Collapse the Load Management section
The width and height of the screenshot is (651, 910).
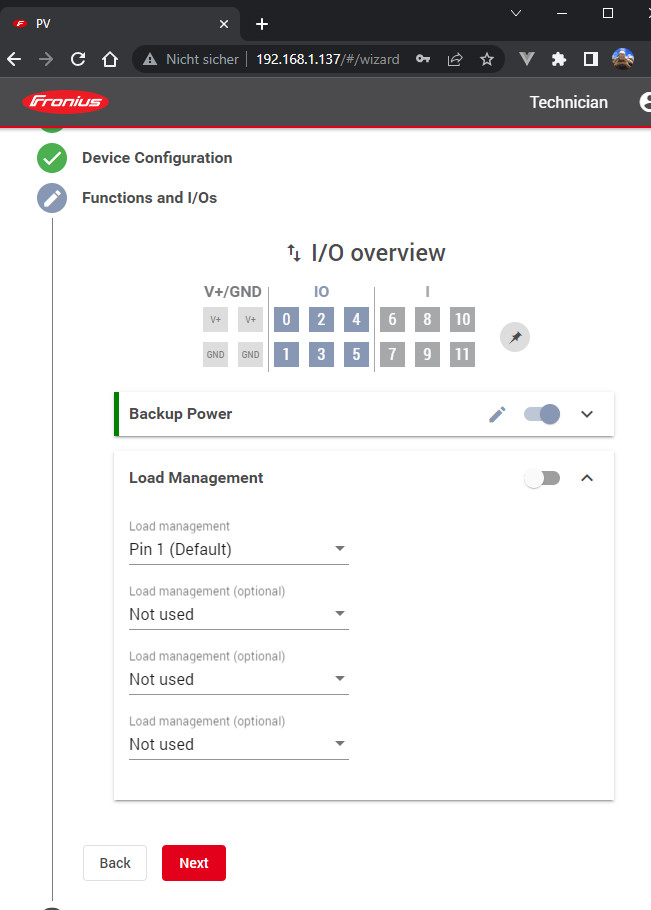point(587,478)
